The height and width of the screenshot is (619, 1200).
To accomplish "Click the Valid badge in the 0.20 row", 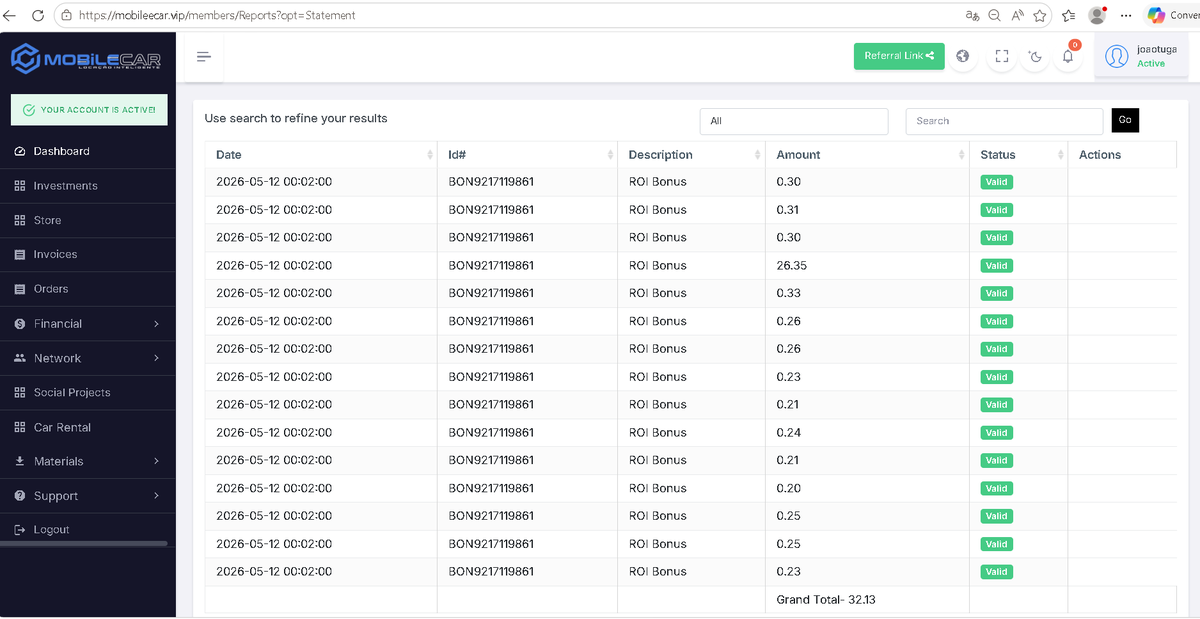I will pyautogui.click(x=996, y=488).
